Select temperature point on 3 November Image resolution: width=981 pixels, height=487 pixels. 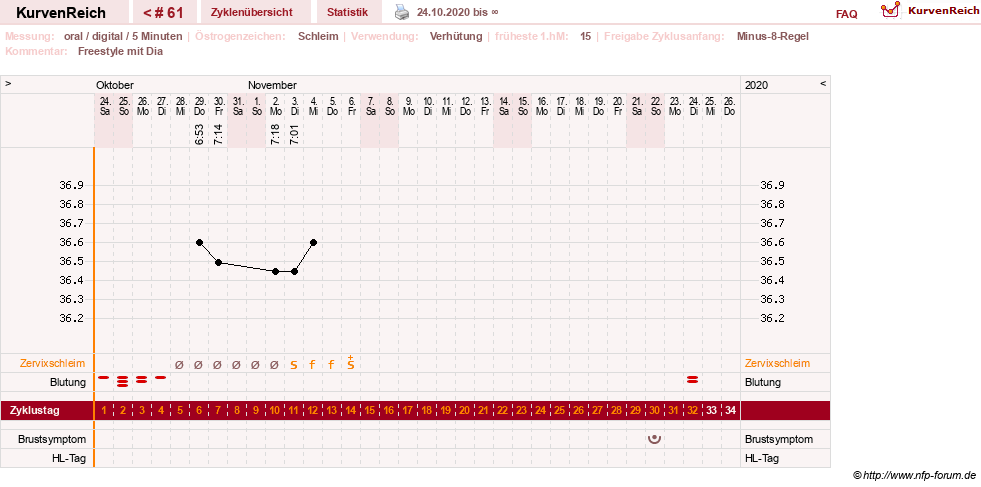point(294,271)
